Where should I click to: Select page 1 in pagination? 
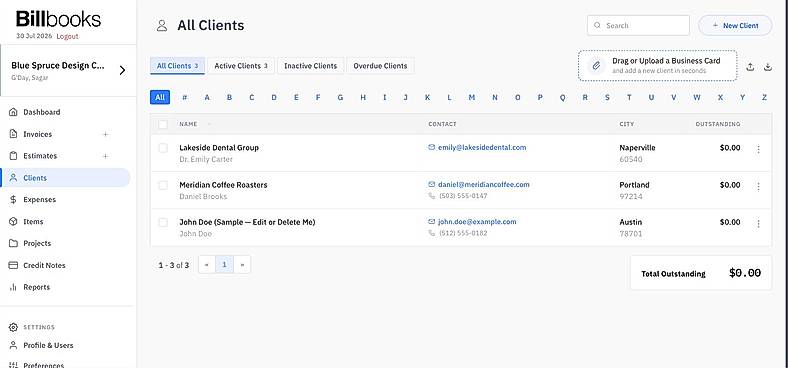[225, 264]
